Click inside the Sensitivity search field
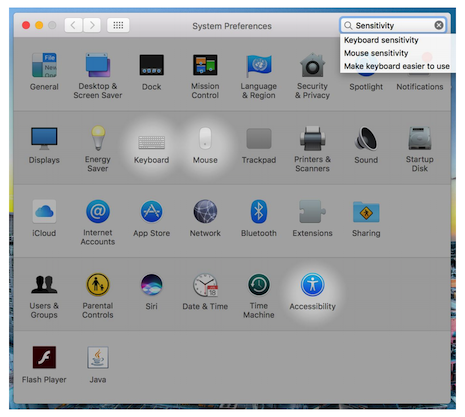This screenshot has height=417, width=465. [x=393, y=25]
